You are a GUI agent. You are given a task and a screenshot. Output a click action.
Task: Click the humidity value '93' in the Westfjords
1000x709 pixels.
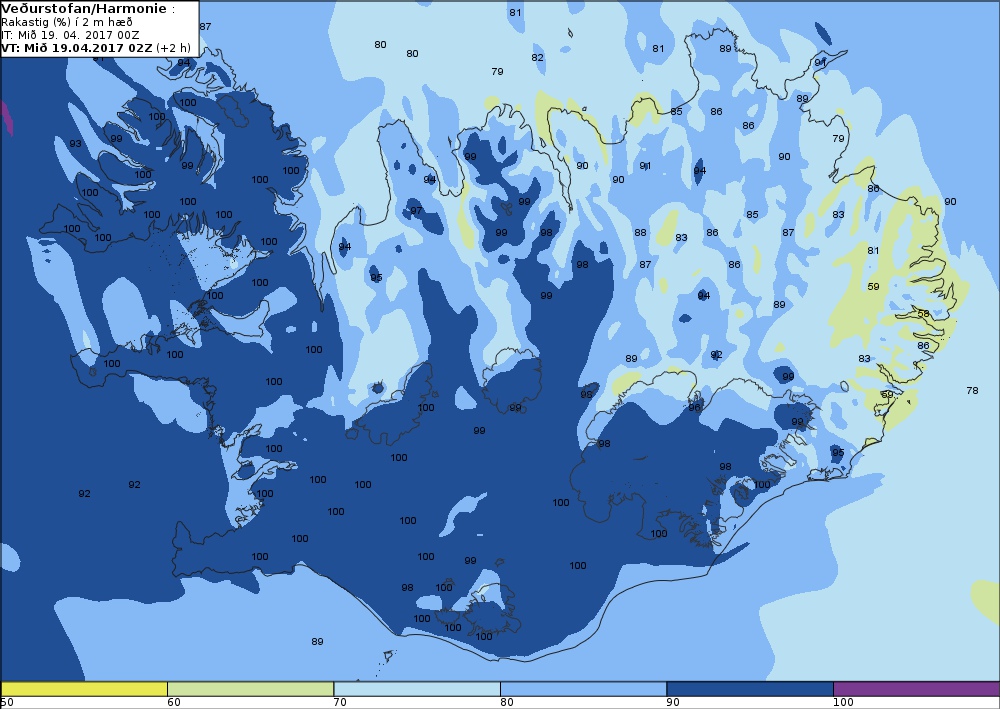(x=75, y=143)
